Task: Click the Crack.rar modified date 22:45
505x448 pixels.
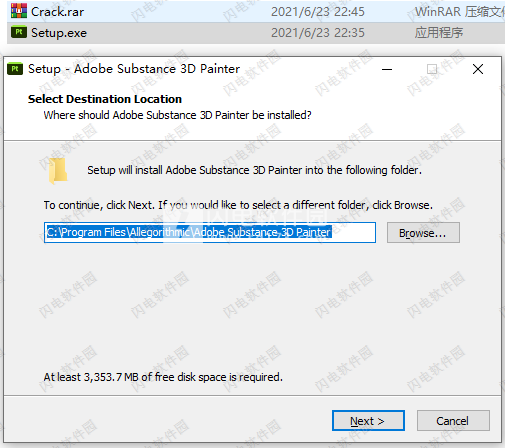Action: coord(318,12)
